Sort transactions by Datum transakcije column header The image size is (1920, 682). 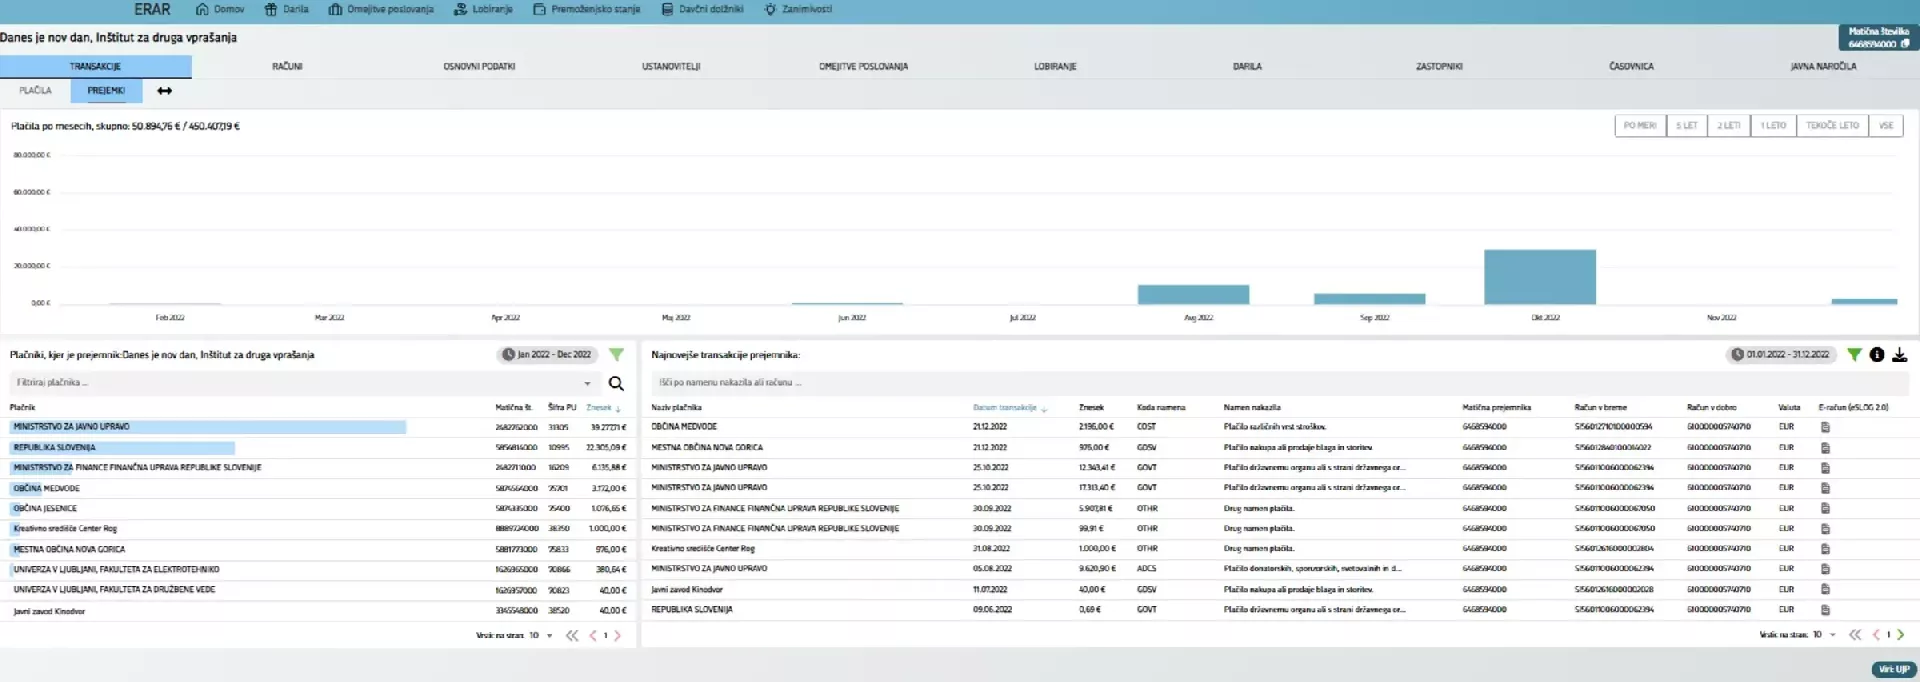tap(1004, 408)
